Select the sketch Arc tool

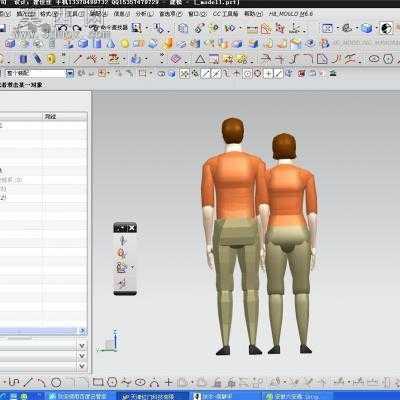41,382
